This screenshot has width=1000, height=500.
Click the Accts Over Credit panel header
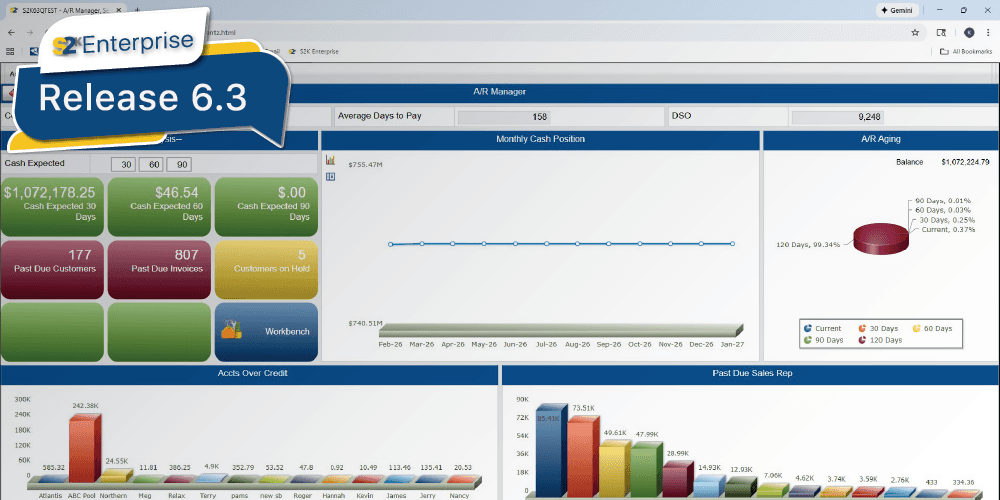coord(248,373)
